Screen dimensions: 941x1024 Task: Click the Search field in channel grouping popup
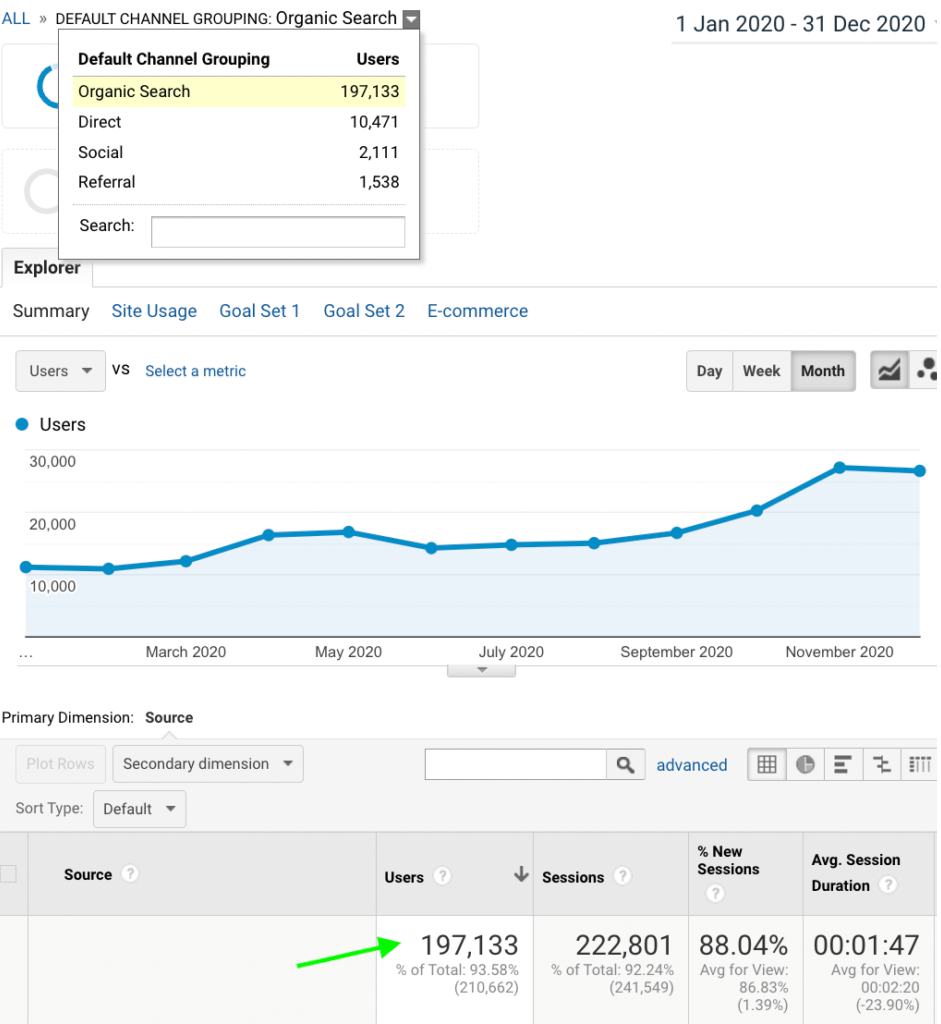tap(277, 231)
